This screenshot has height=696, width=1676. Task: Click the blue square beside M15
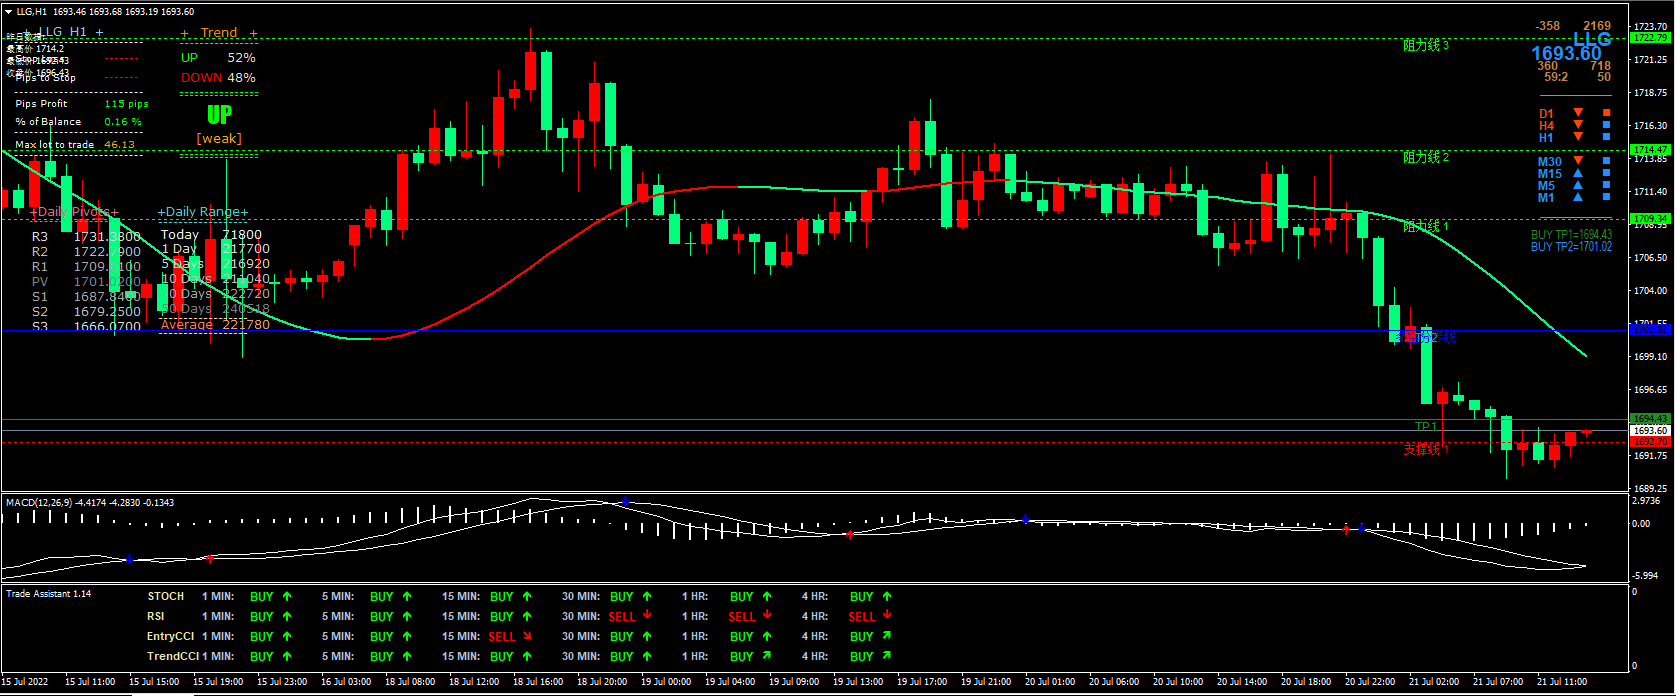click(1607, 173)
